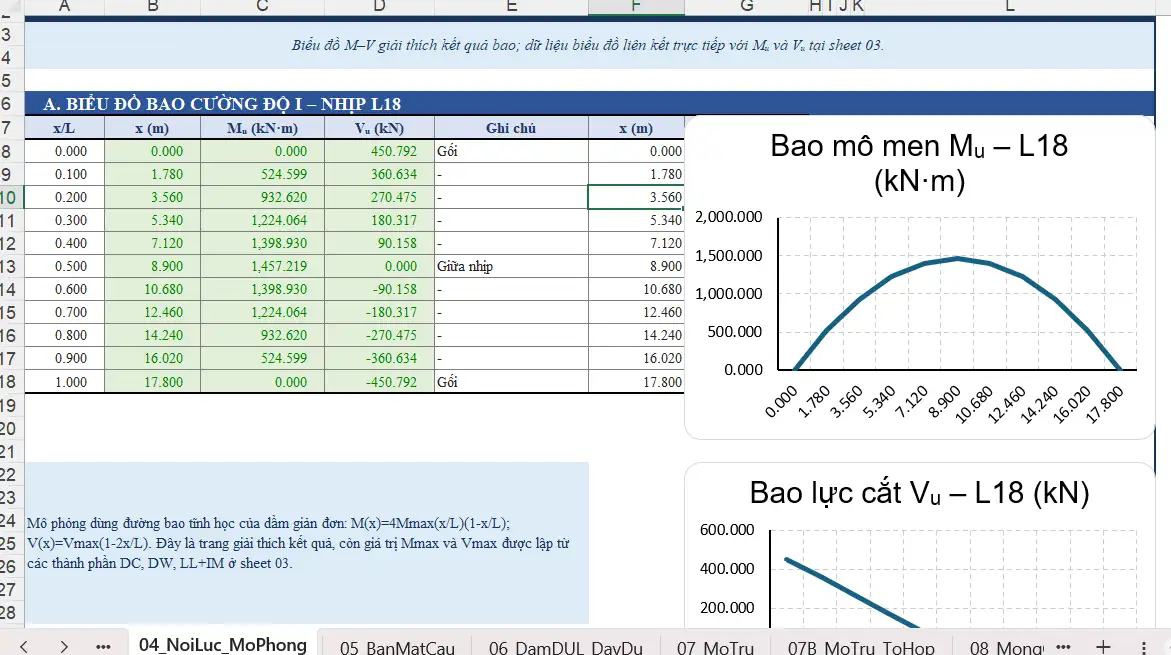Open the 07B_MoTru_ToHop sheet tab
Image resolution: width=1171 pixels, height=655 pixels.
coord(861,648)
